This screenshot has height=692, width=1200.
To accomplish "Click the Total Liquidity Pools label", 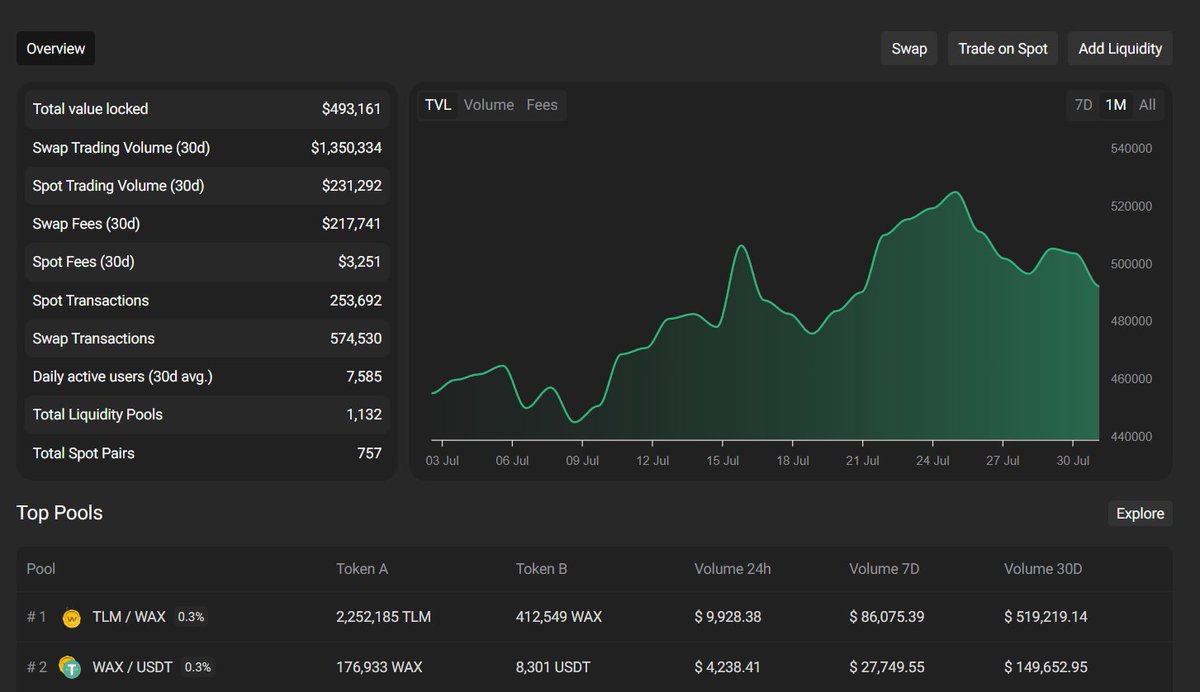I will (x=98, y=415).
